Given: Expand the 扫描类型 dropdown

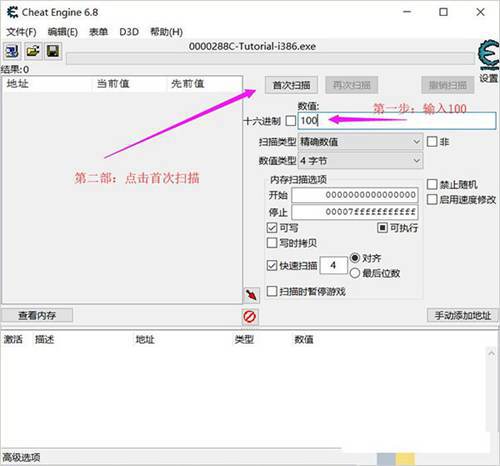Looking at the screenshot, I should (x=360, y=142).
